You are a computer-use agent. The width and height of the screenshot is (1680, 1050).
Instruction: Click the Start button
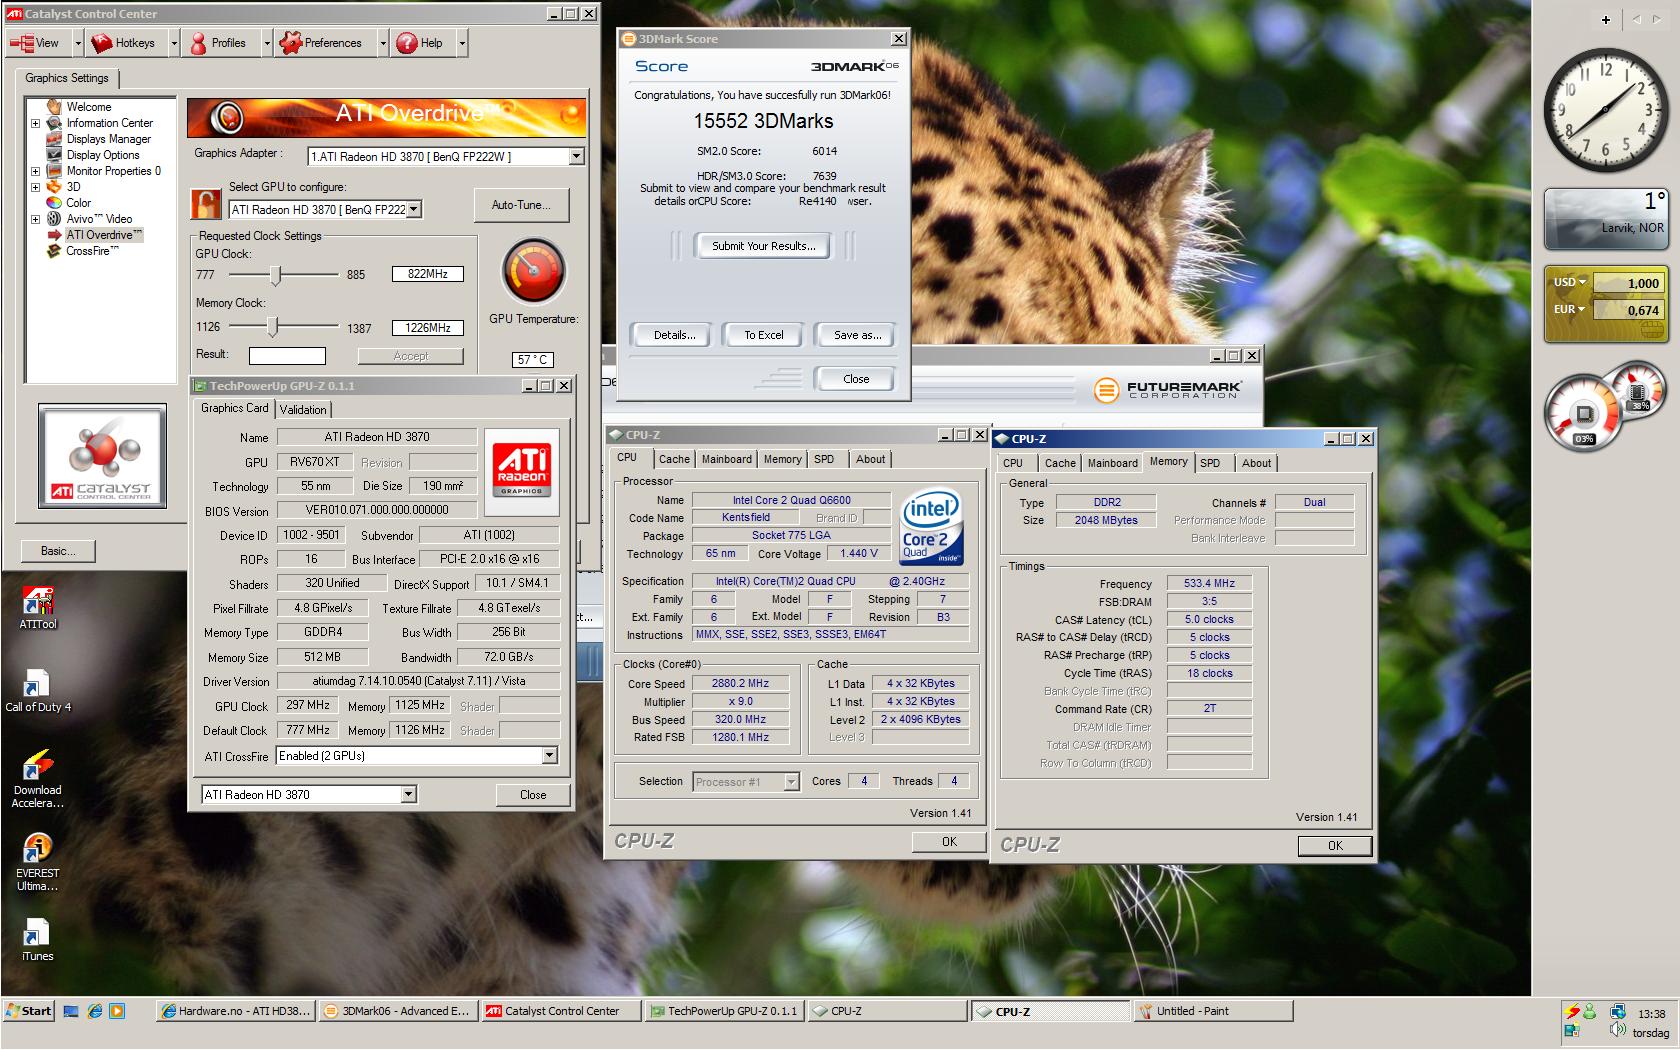tap(28, 1011)
